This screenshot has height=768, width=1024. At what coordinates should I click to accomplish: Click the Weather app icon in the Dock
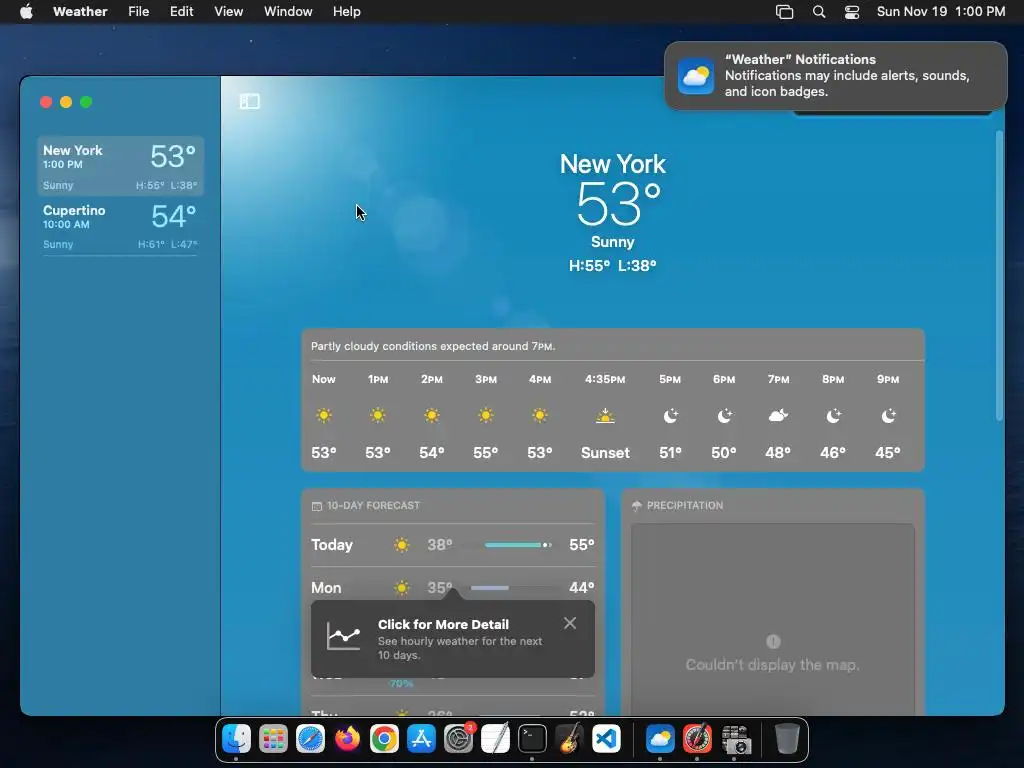pyautogui.click(x=660, y=739)
